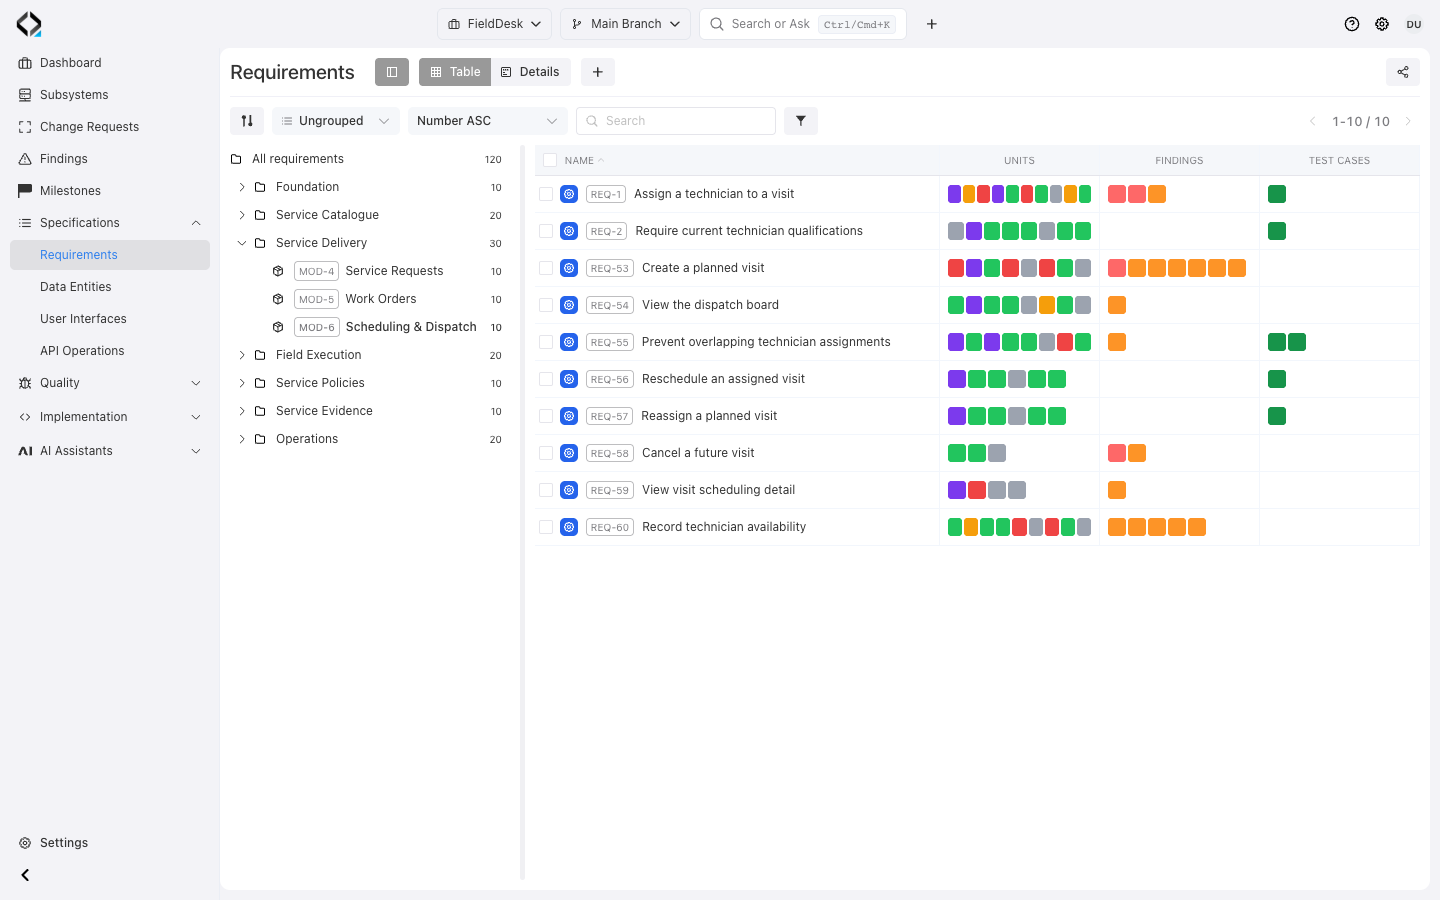Focus the requirements Search field
This screenshot has width=1440, height=900.
tap(676, 121)
